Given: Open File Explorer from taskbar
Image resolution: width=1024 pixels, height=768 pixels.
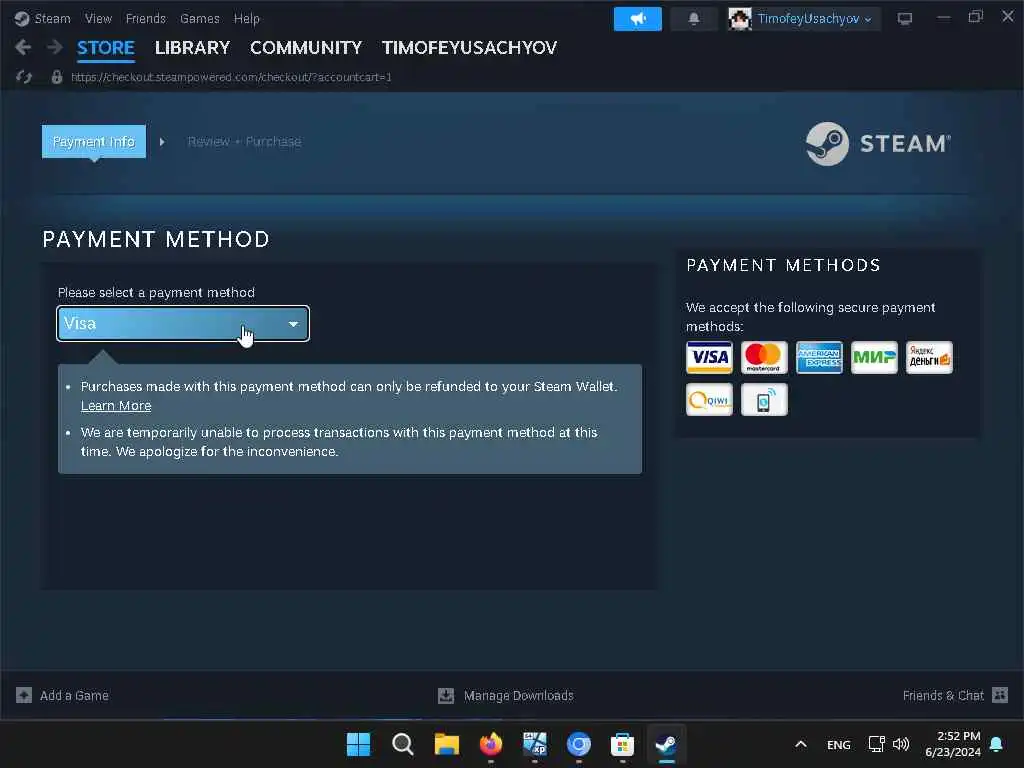Looking at the screenshot, I should click(447, 744).
